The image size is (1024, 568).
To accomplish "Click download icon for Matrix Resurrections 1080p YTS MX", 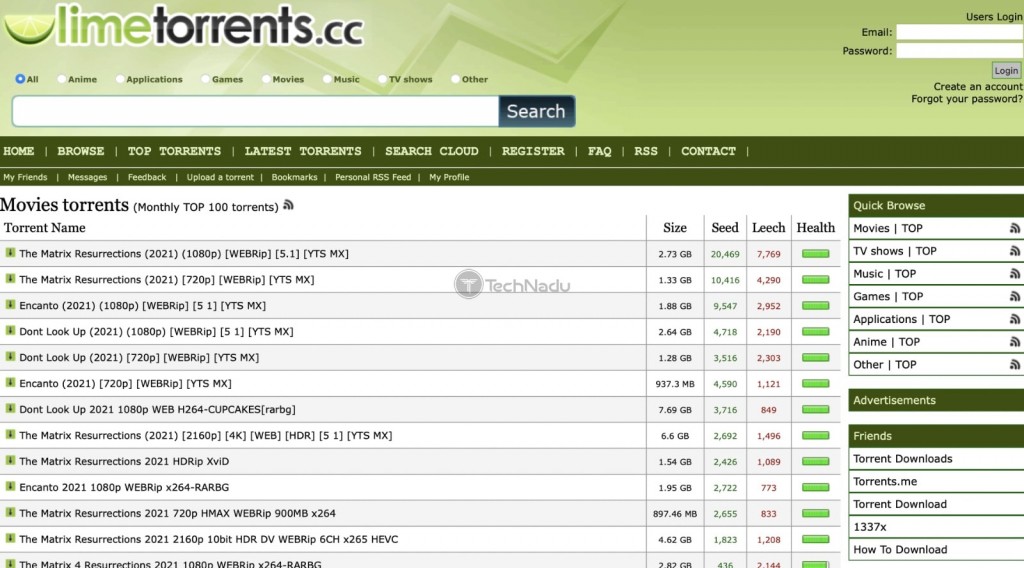I will click(10, 253).
